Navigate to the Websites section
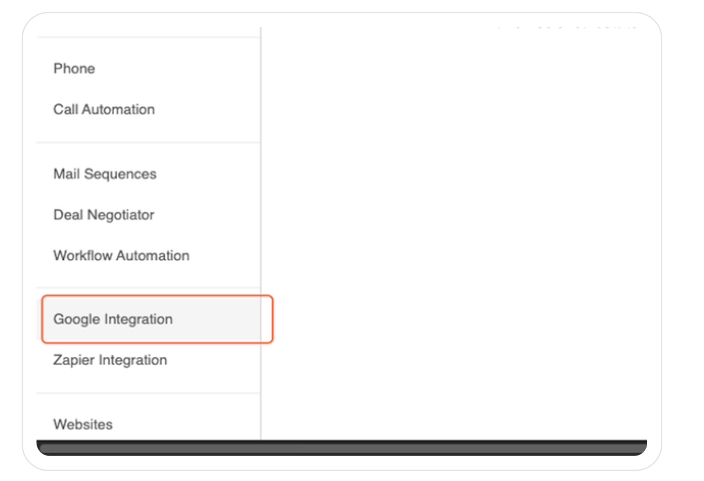Screen dimensions: 704x481 point(83,425)
